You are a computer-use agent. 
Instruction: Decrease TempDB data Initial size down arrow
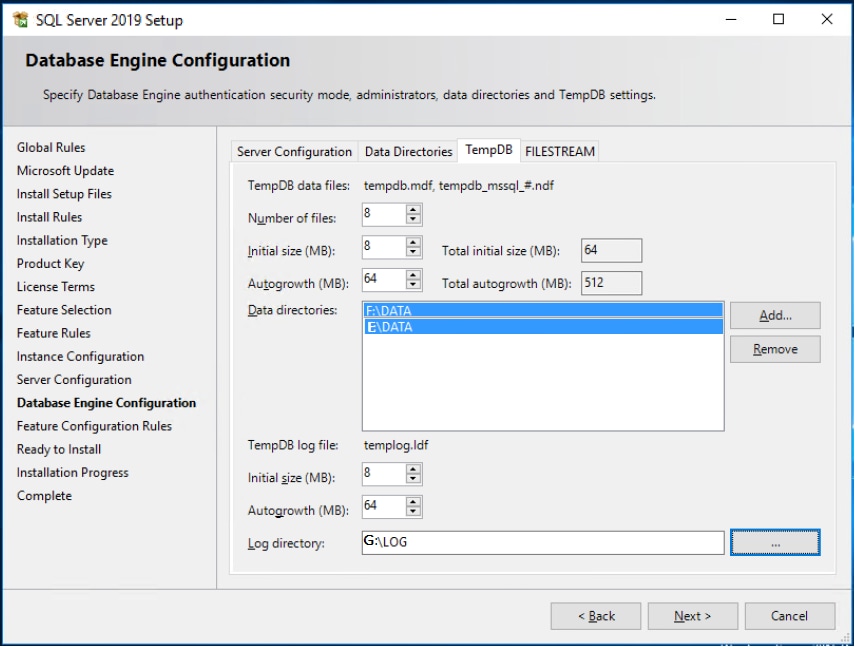click(414, 252)
